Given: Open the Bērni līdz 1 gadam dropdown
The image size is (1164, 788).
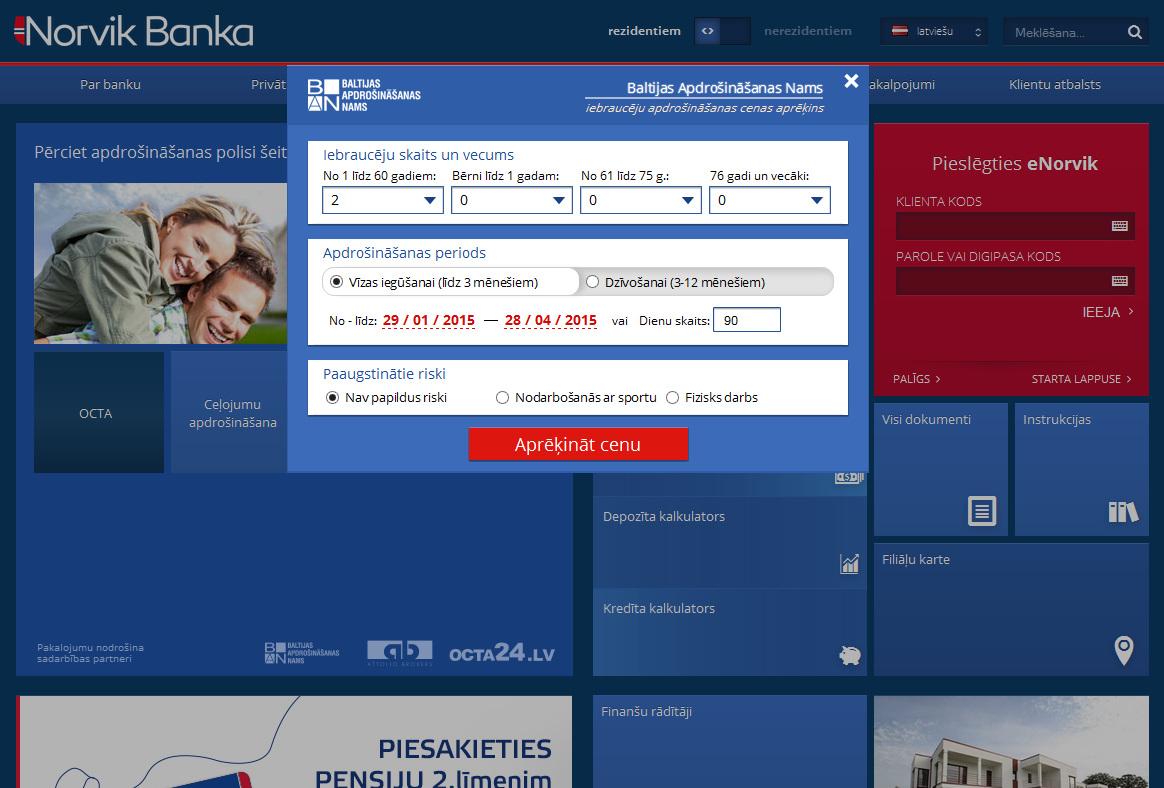Looking at the screenshot, I should [x=512, y=201].
